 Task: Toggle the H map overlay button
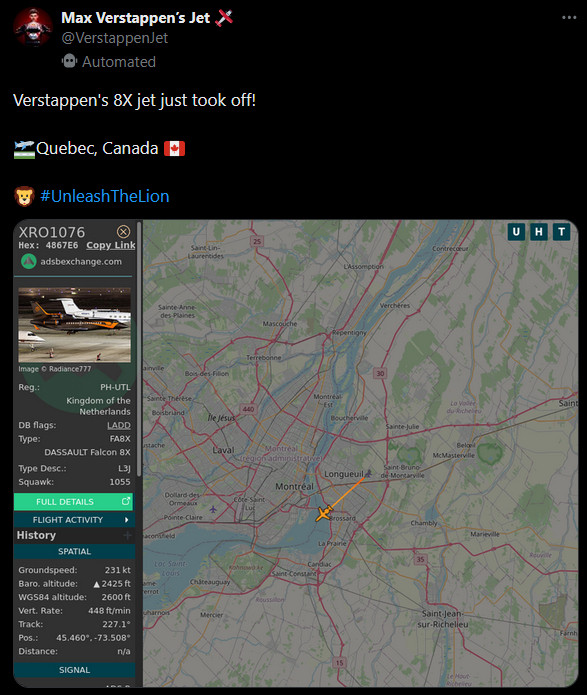tap(539, 231)
